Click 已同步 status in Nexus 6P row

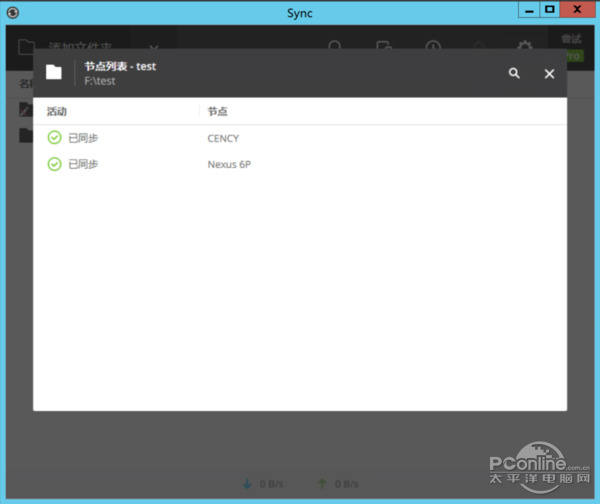[x=83, y=164]
